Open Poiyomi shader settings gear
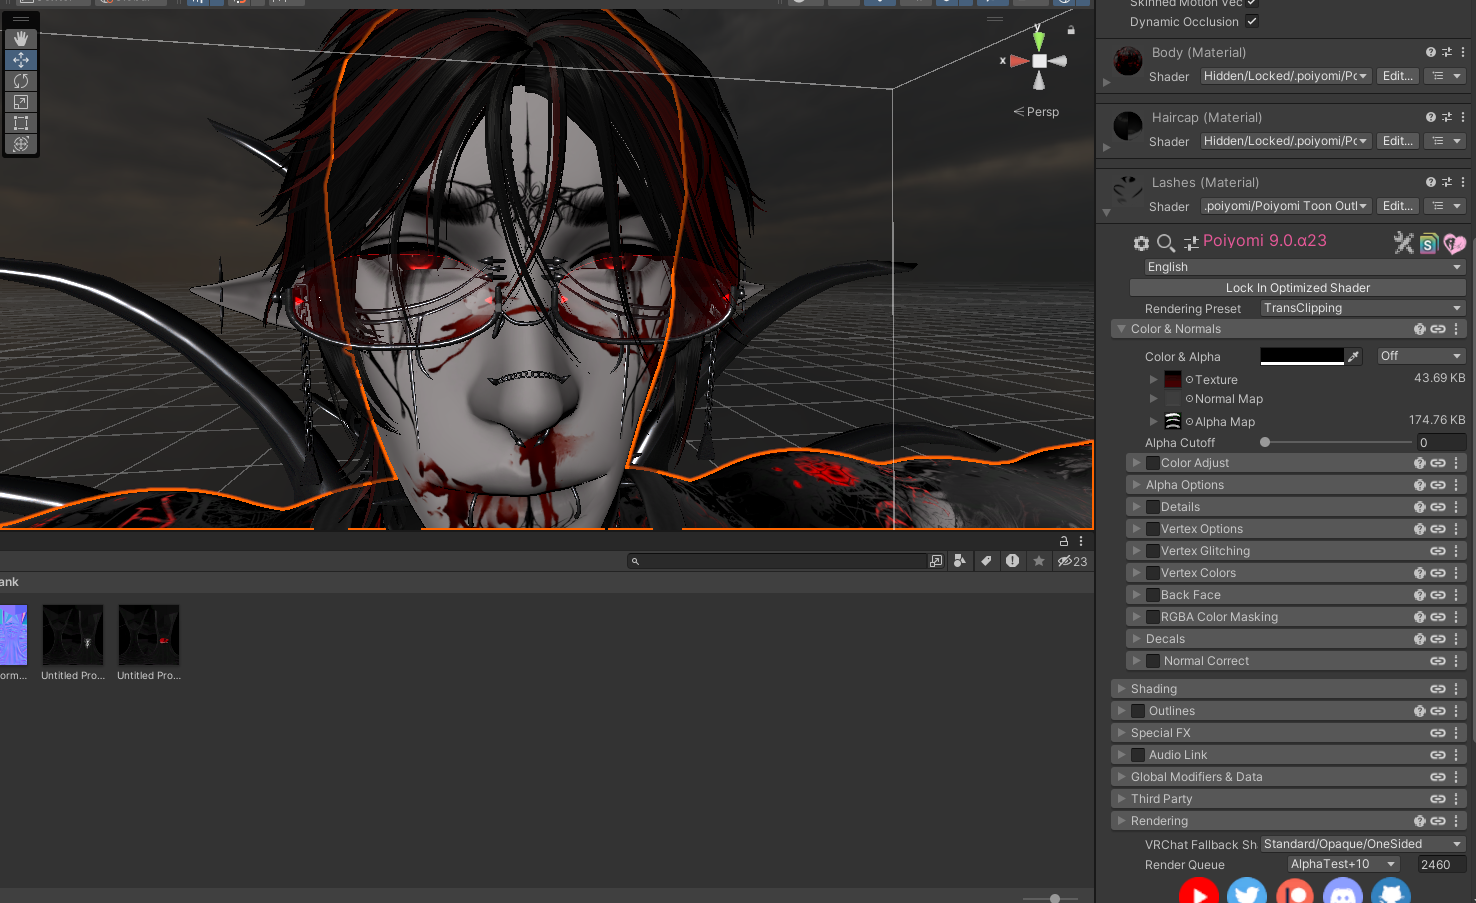This screenshot has height=903, width=1476. click(1141, 243)
